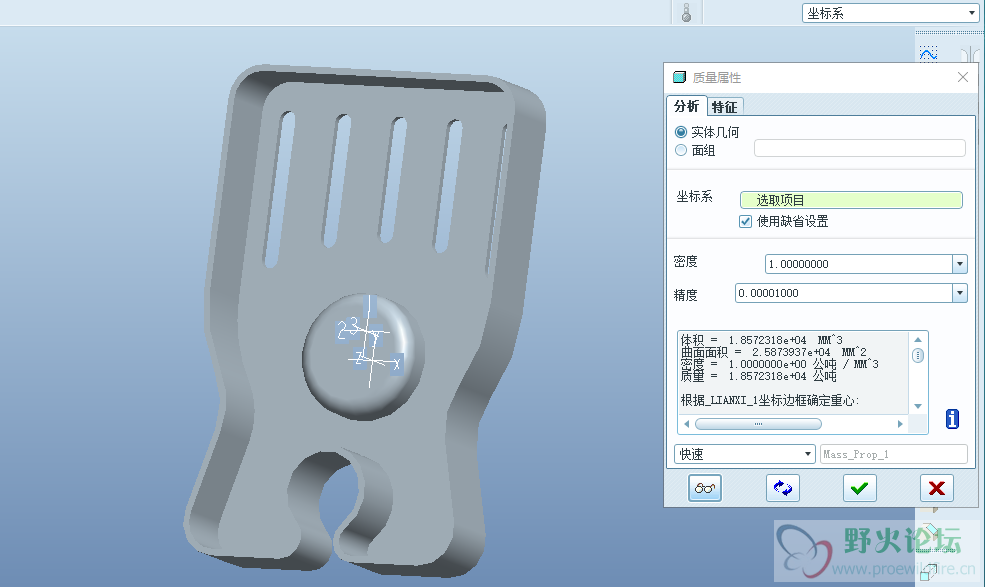Screen dimensions: 985x587
Task: Click the Mass_Prop_1 name field
Action: coord(893,454)
